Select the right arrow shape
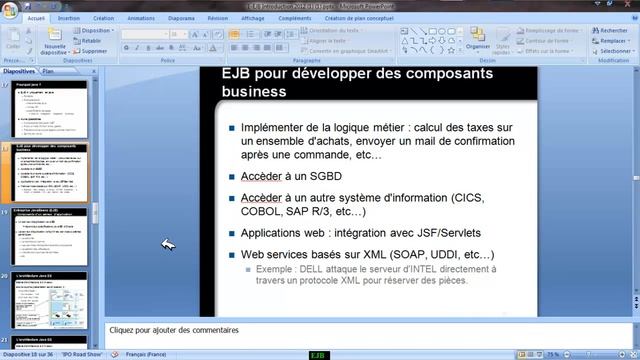Viewport: 640px width, 360px height. [x=433, y=41]
